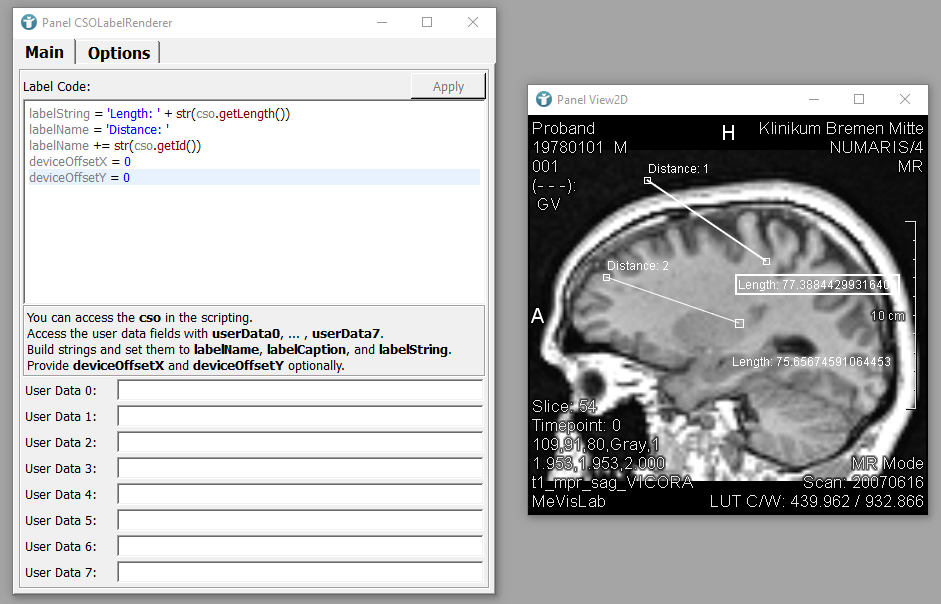Focus the User Data 3 input field
This screenshot has height=604, width=941.
click(x=300, y=468)
